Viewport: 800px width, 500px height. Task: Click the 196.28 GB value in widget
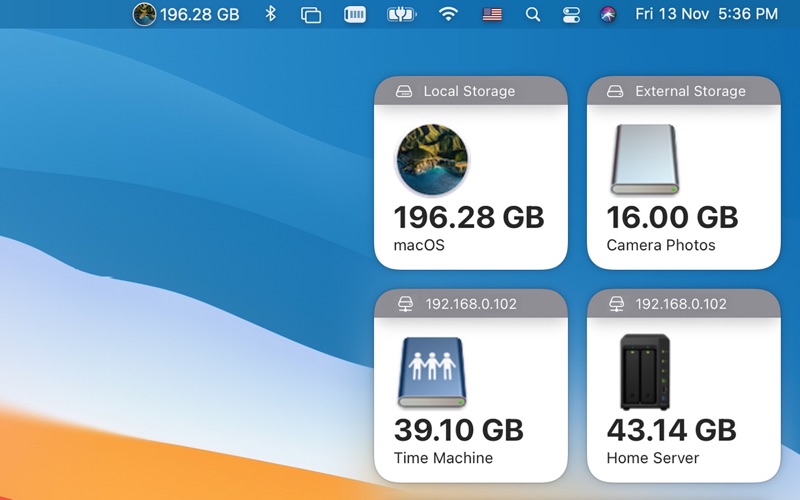coord(469,217)
